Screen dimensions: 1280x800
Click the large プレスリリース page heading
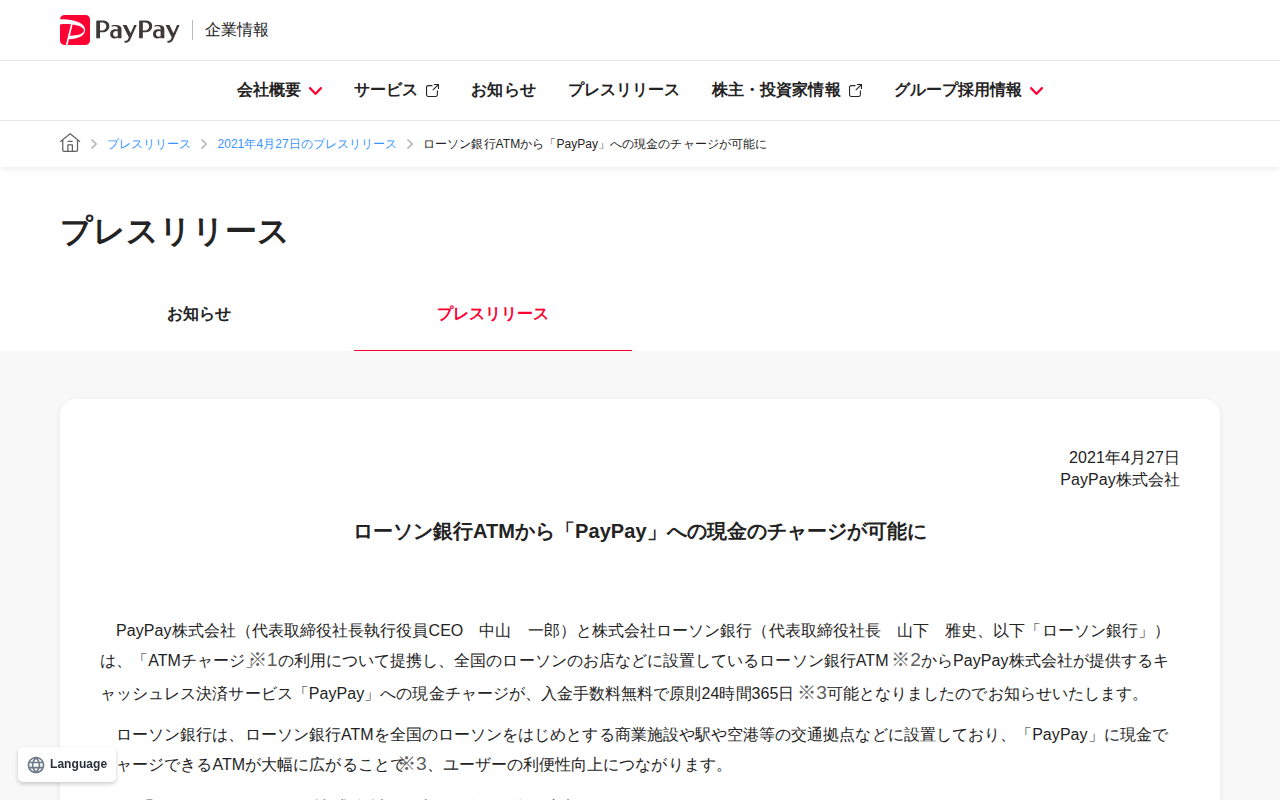tap(174, 231)
